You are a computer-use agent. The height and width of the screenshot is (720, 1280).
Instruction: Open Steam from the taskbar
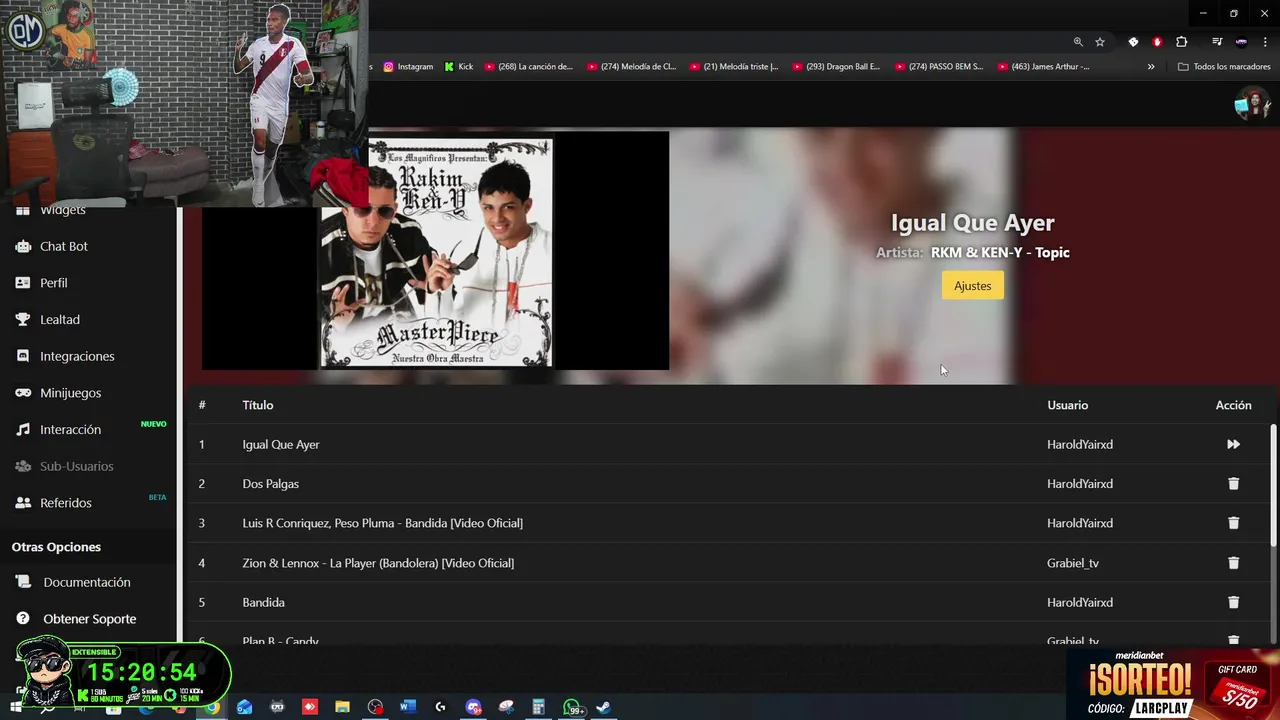point(603,707)
